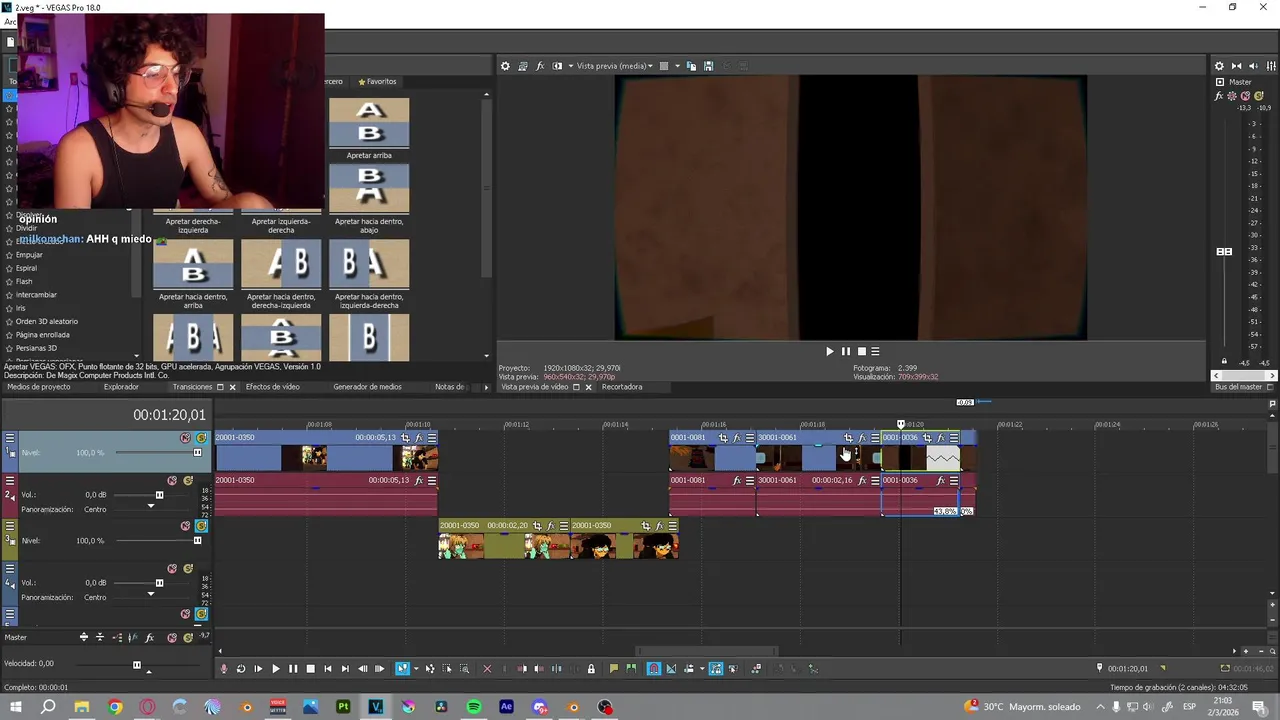Toggle mute on video track 1
This screenshot has width=1280, height=720.
click(185, 438)
